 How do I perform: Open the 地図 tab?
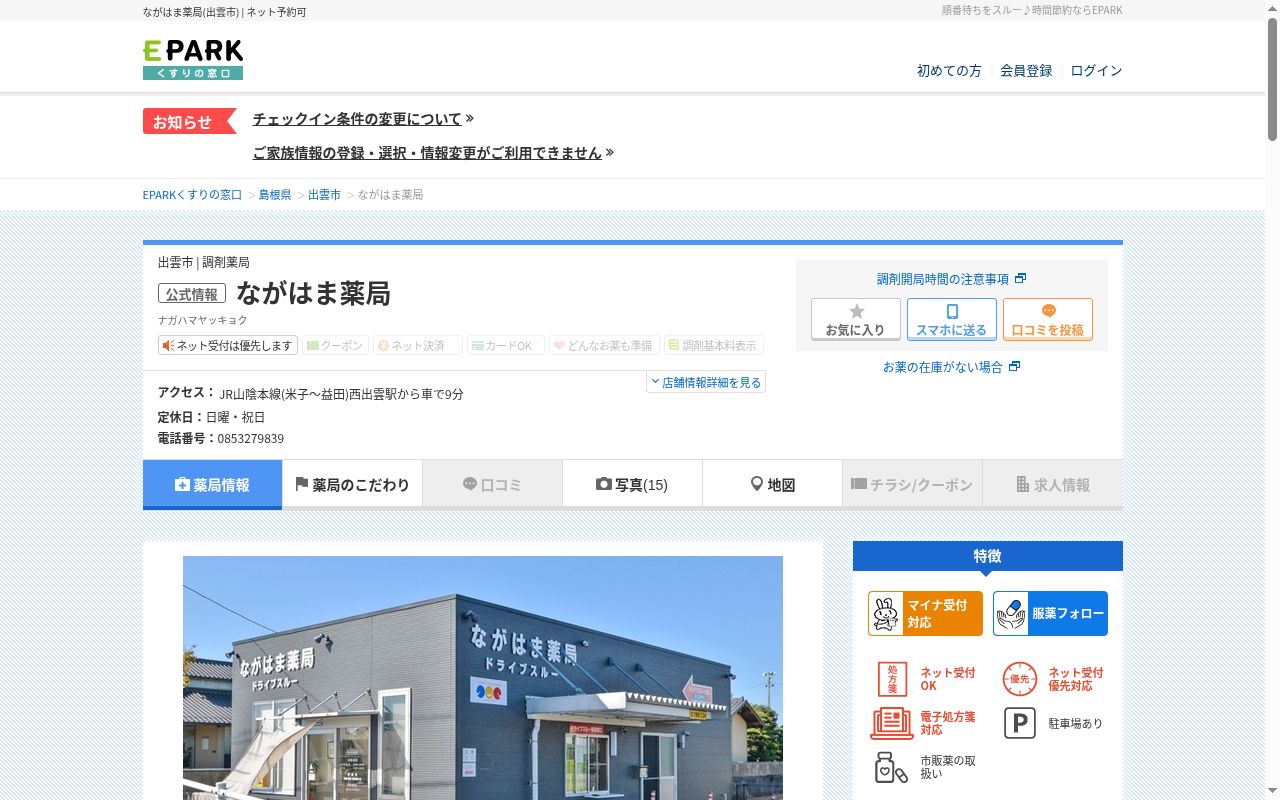point(772,485)
